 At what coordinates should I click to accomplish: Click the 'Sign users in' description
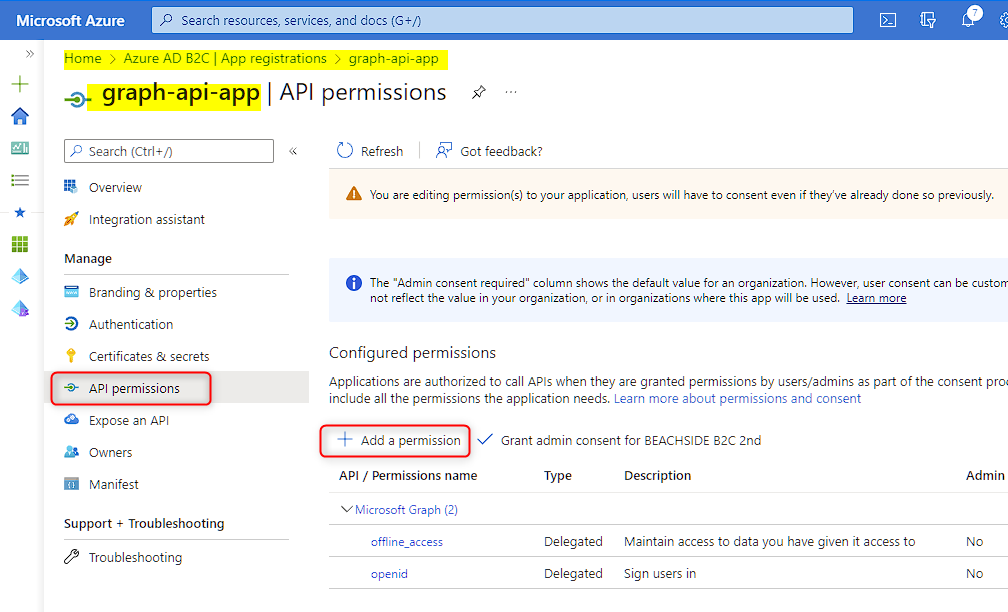(660, 573)
